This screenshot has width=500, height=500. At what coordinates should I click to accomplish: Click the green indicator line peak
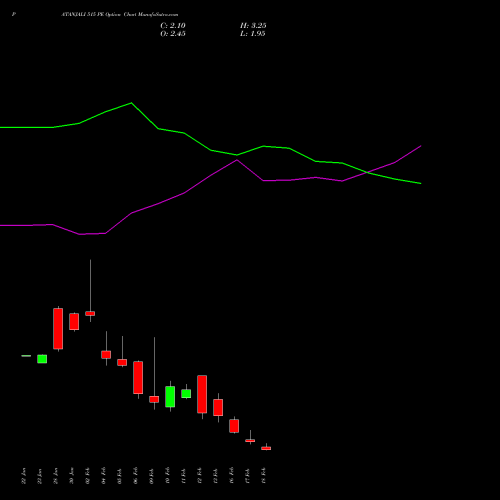click(131, 103)
